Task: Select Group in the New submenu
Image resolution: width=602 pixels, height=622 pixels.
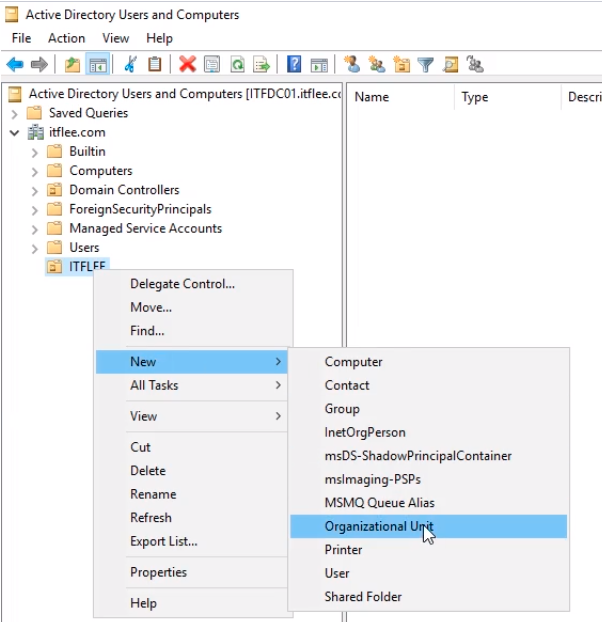Action: pyautogui.click(x=342, y=409)
